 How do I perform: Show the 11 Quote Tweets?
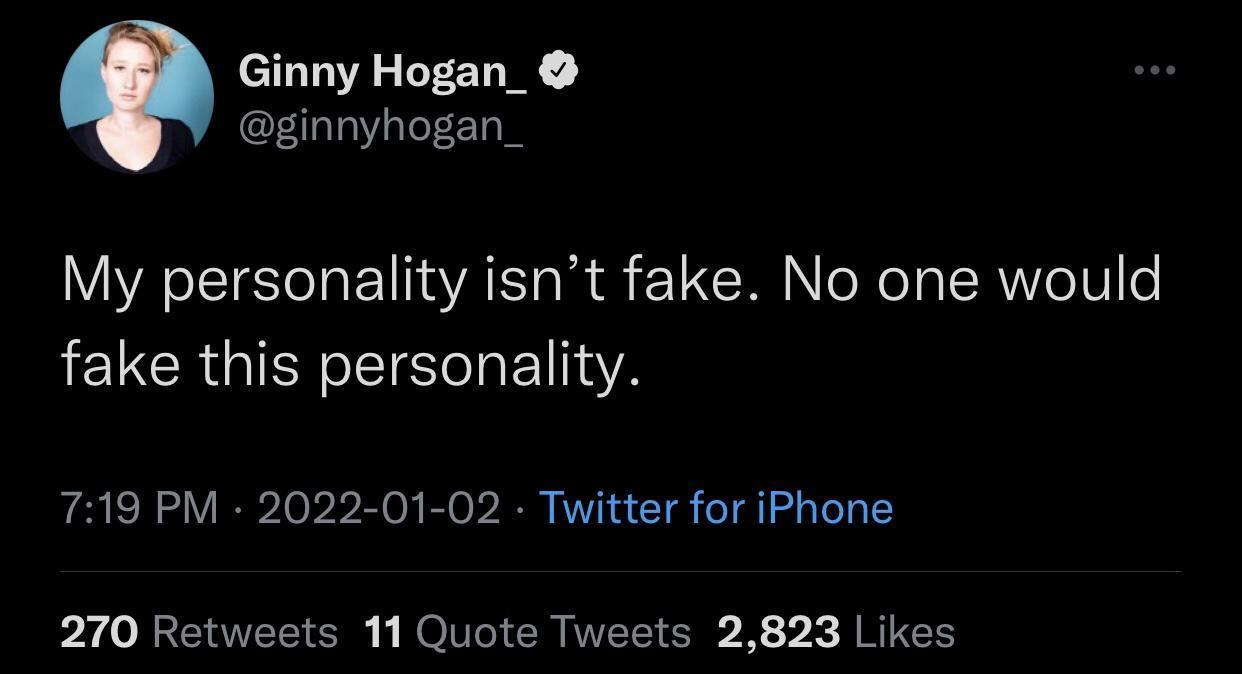(527, 632)
